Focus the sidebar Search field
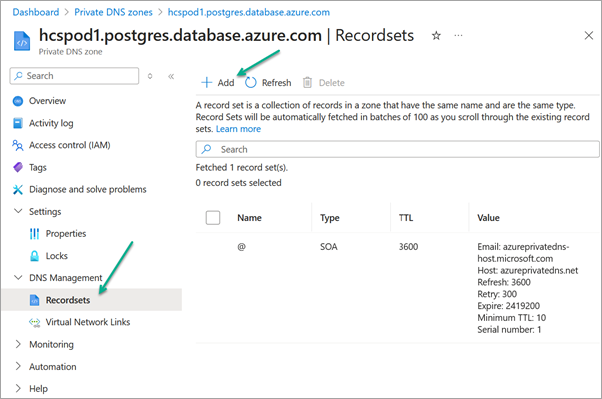This screenshot has height=399, width=602. [x=74, y=76]
